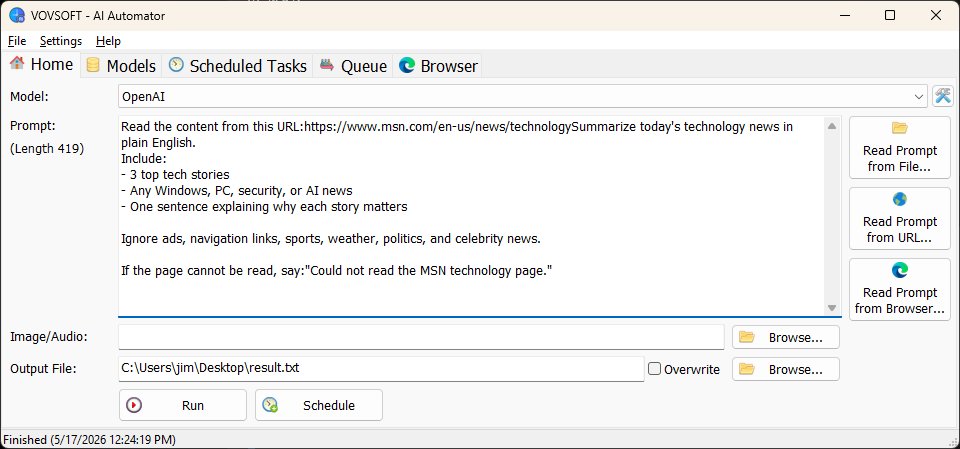Click the prompt scrollbar down arrow
This screenshot has width=960, height=449.
[831, 308]
